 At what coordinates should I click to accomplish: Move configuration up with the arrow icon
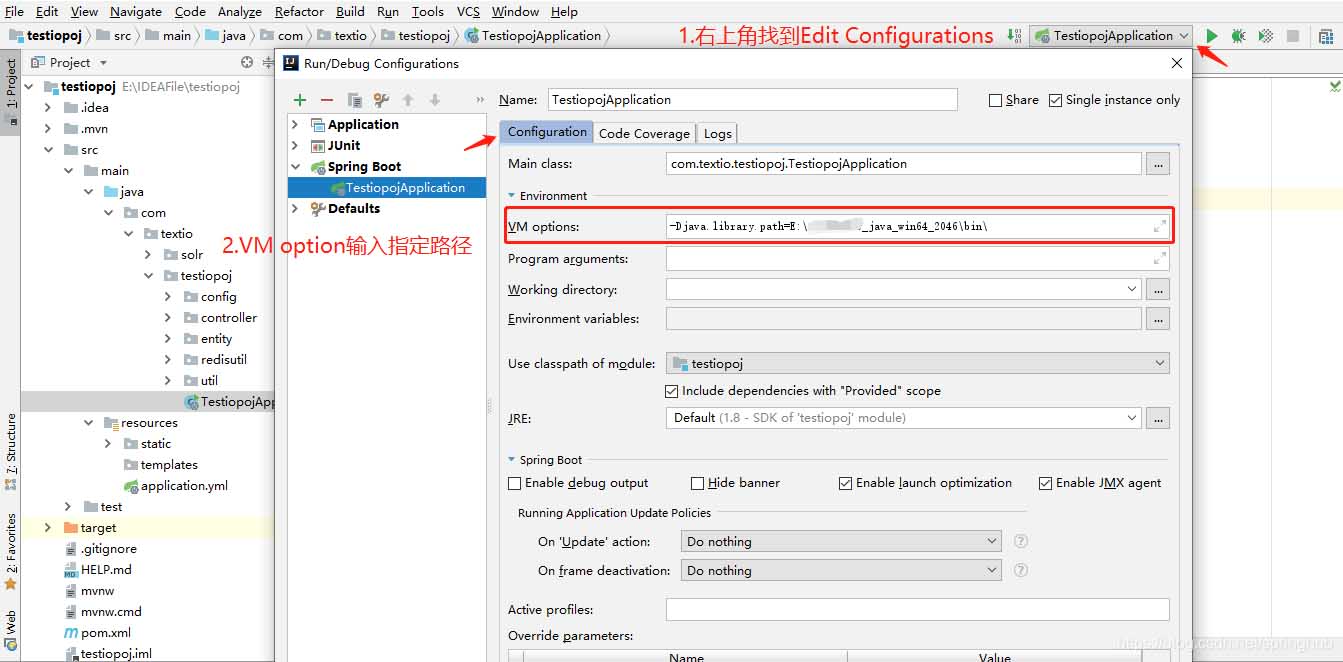(408, 100)
